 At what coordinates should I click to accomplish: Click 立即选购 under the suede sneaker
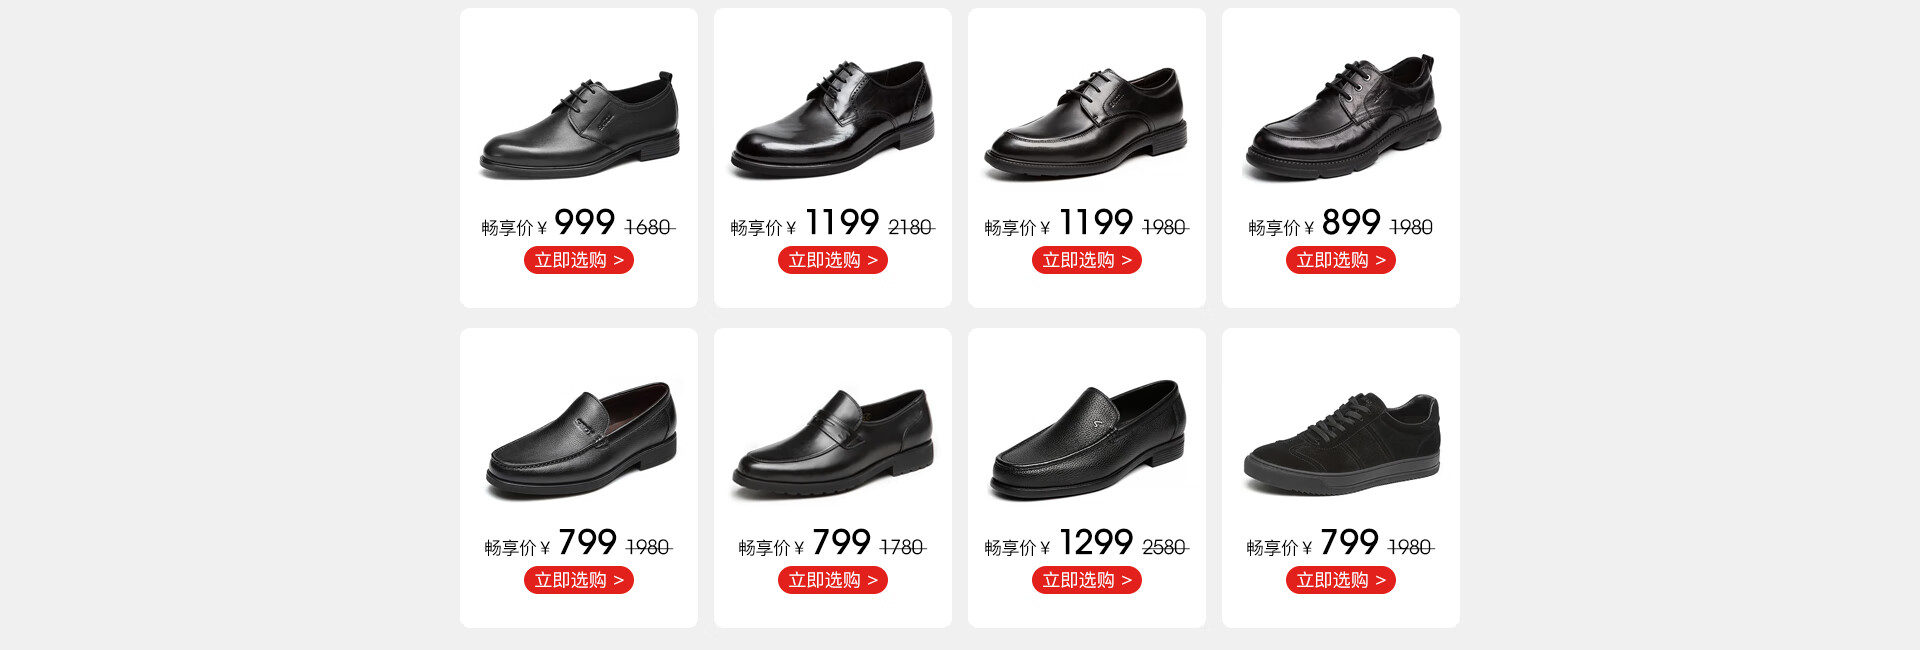click(1341, 580)
